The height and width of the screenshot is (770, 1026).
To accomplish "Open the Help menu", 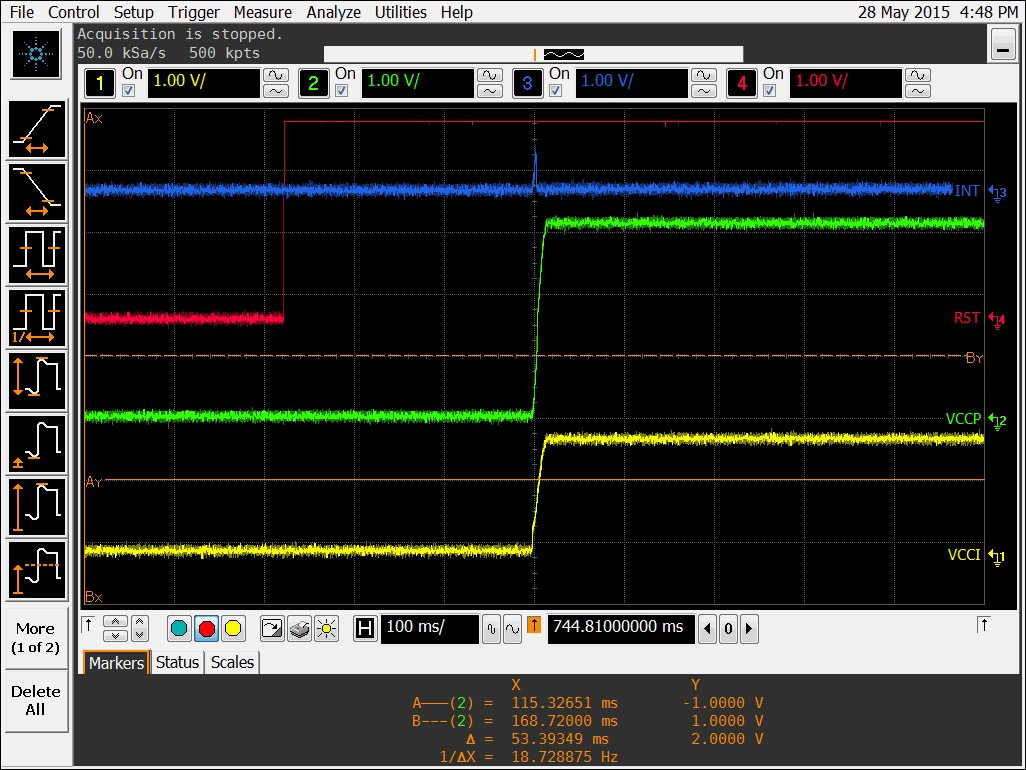I will coord(456,12).
